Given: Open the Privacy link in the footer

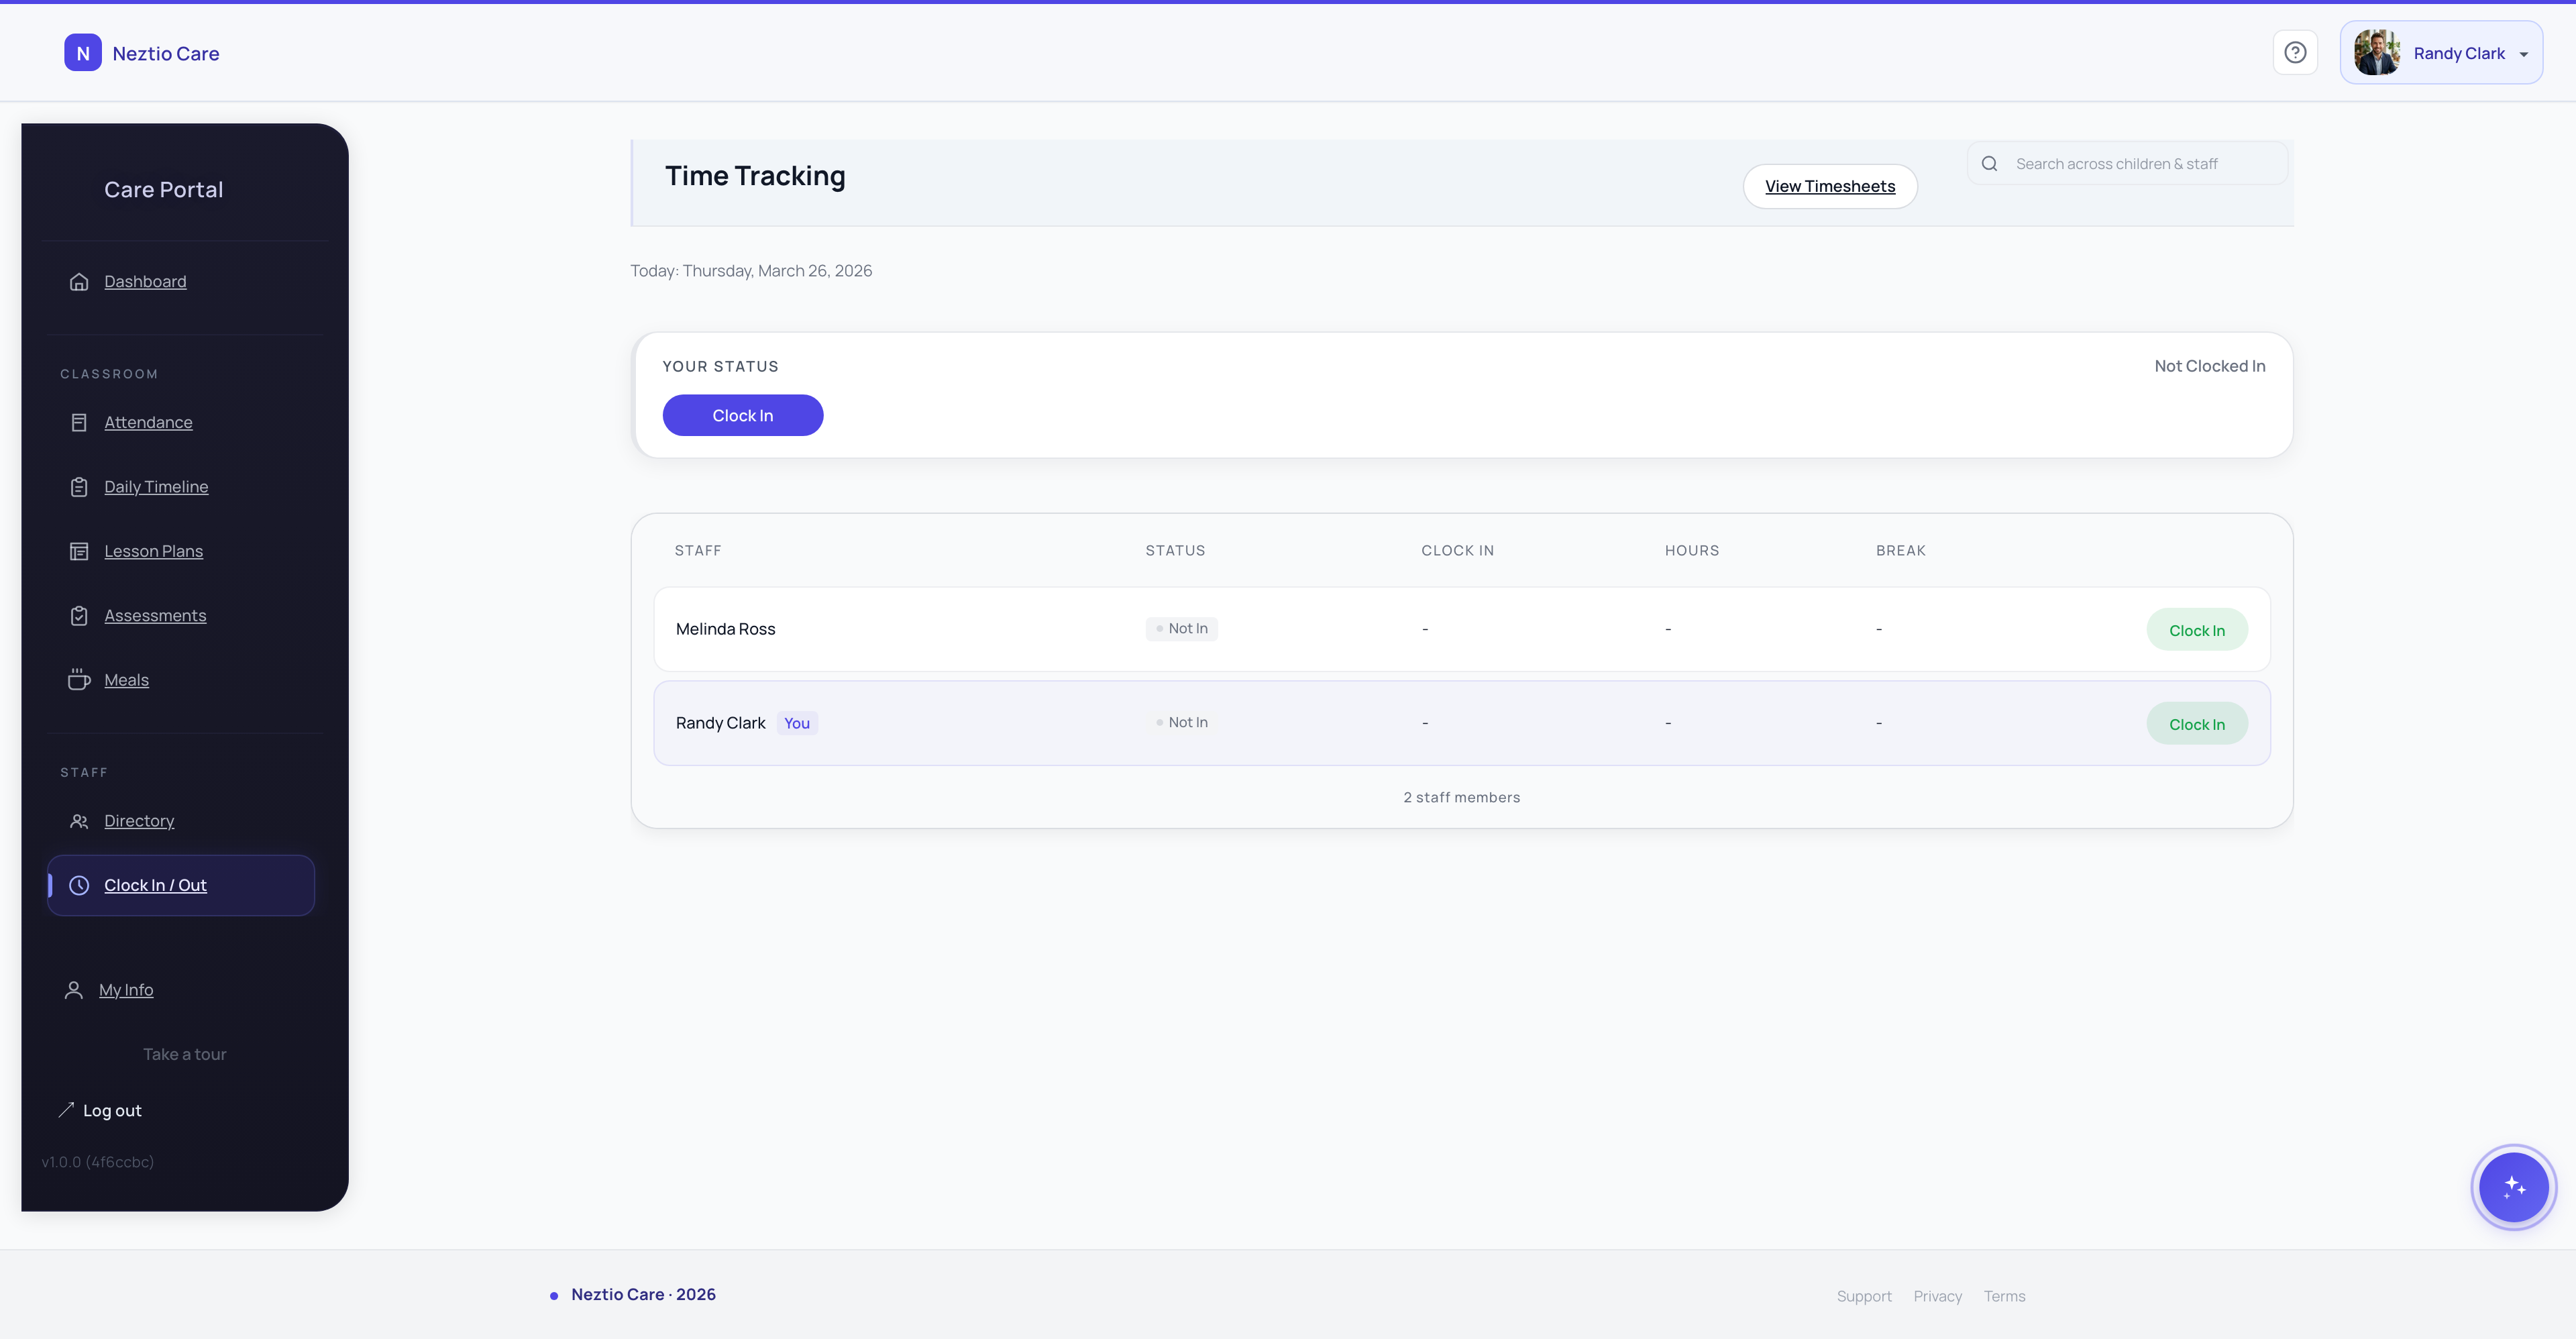Looking at the screenshot, I should click(x=1937, y=1295).
